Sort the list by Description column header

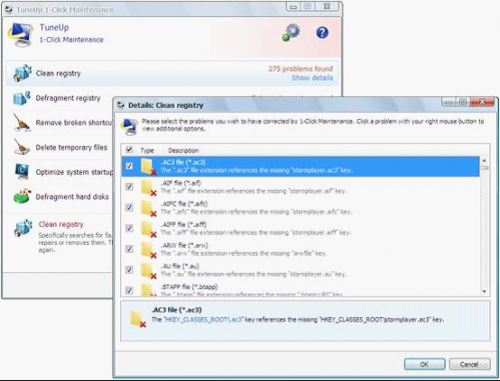click(x=183, y=150)
